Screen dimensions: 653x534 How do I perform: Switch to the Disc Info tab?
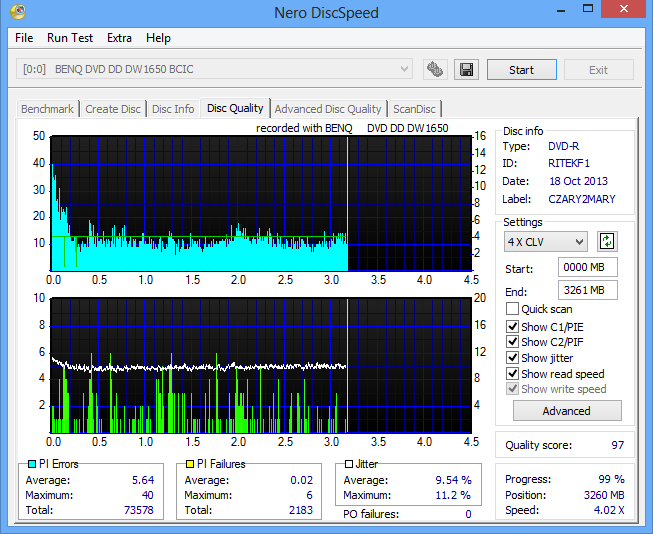tap(173, 109)
